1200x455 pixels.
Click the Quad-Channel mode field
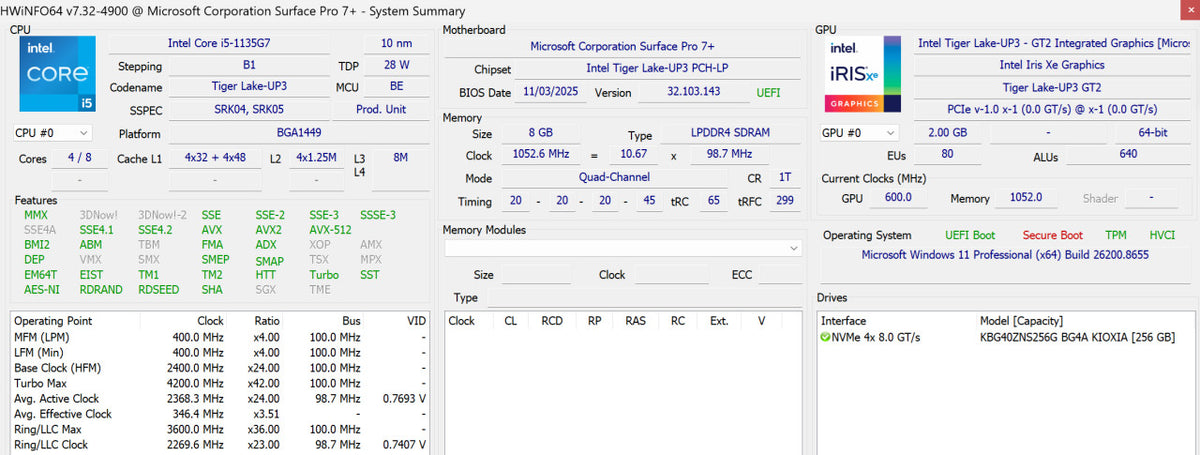[614, 177]
